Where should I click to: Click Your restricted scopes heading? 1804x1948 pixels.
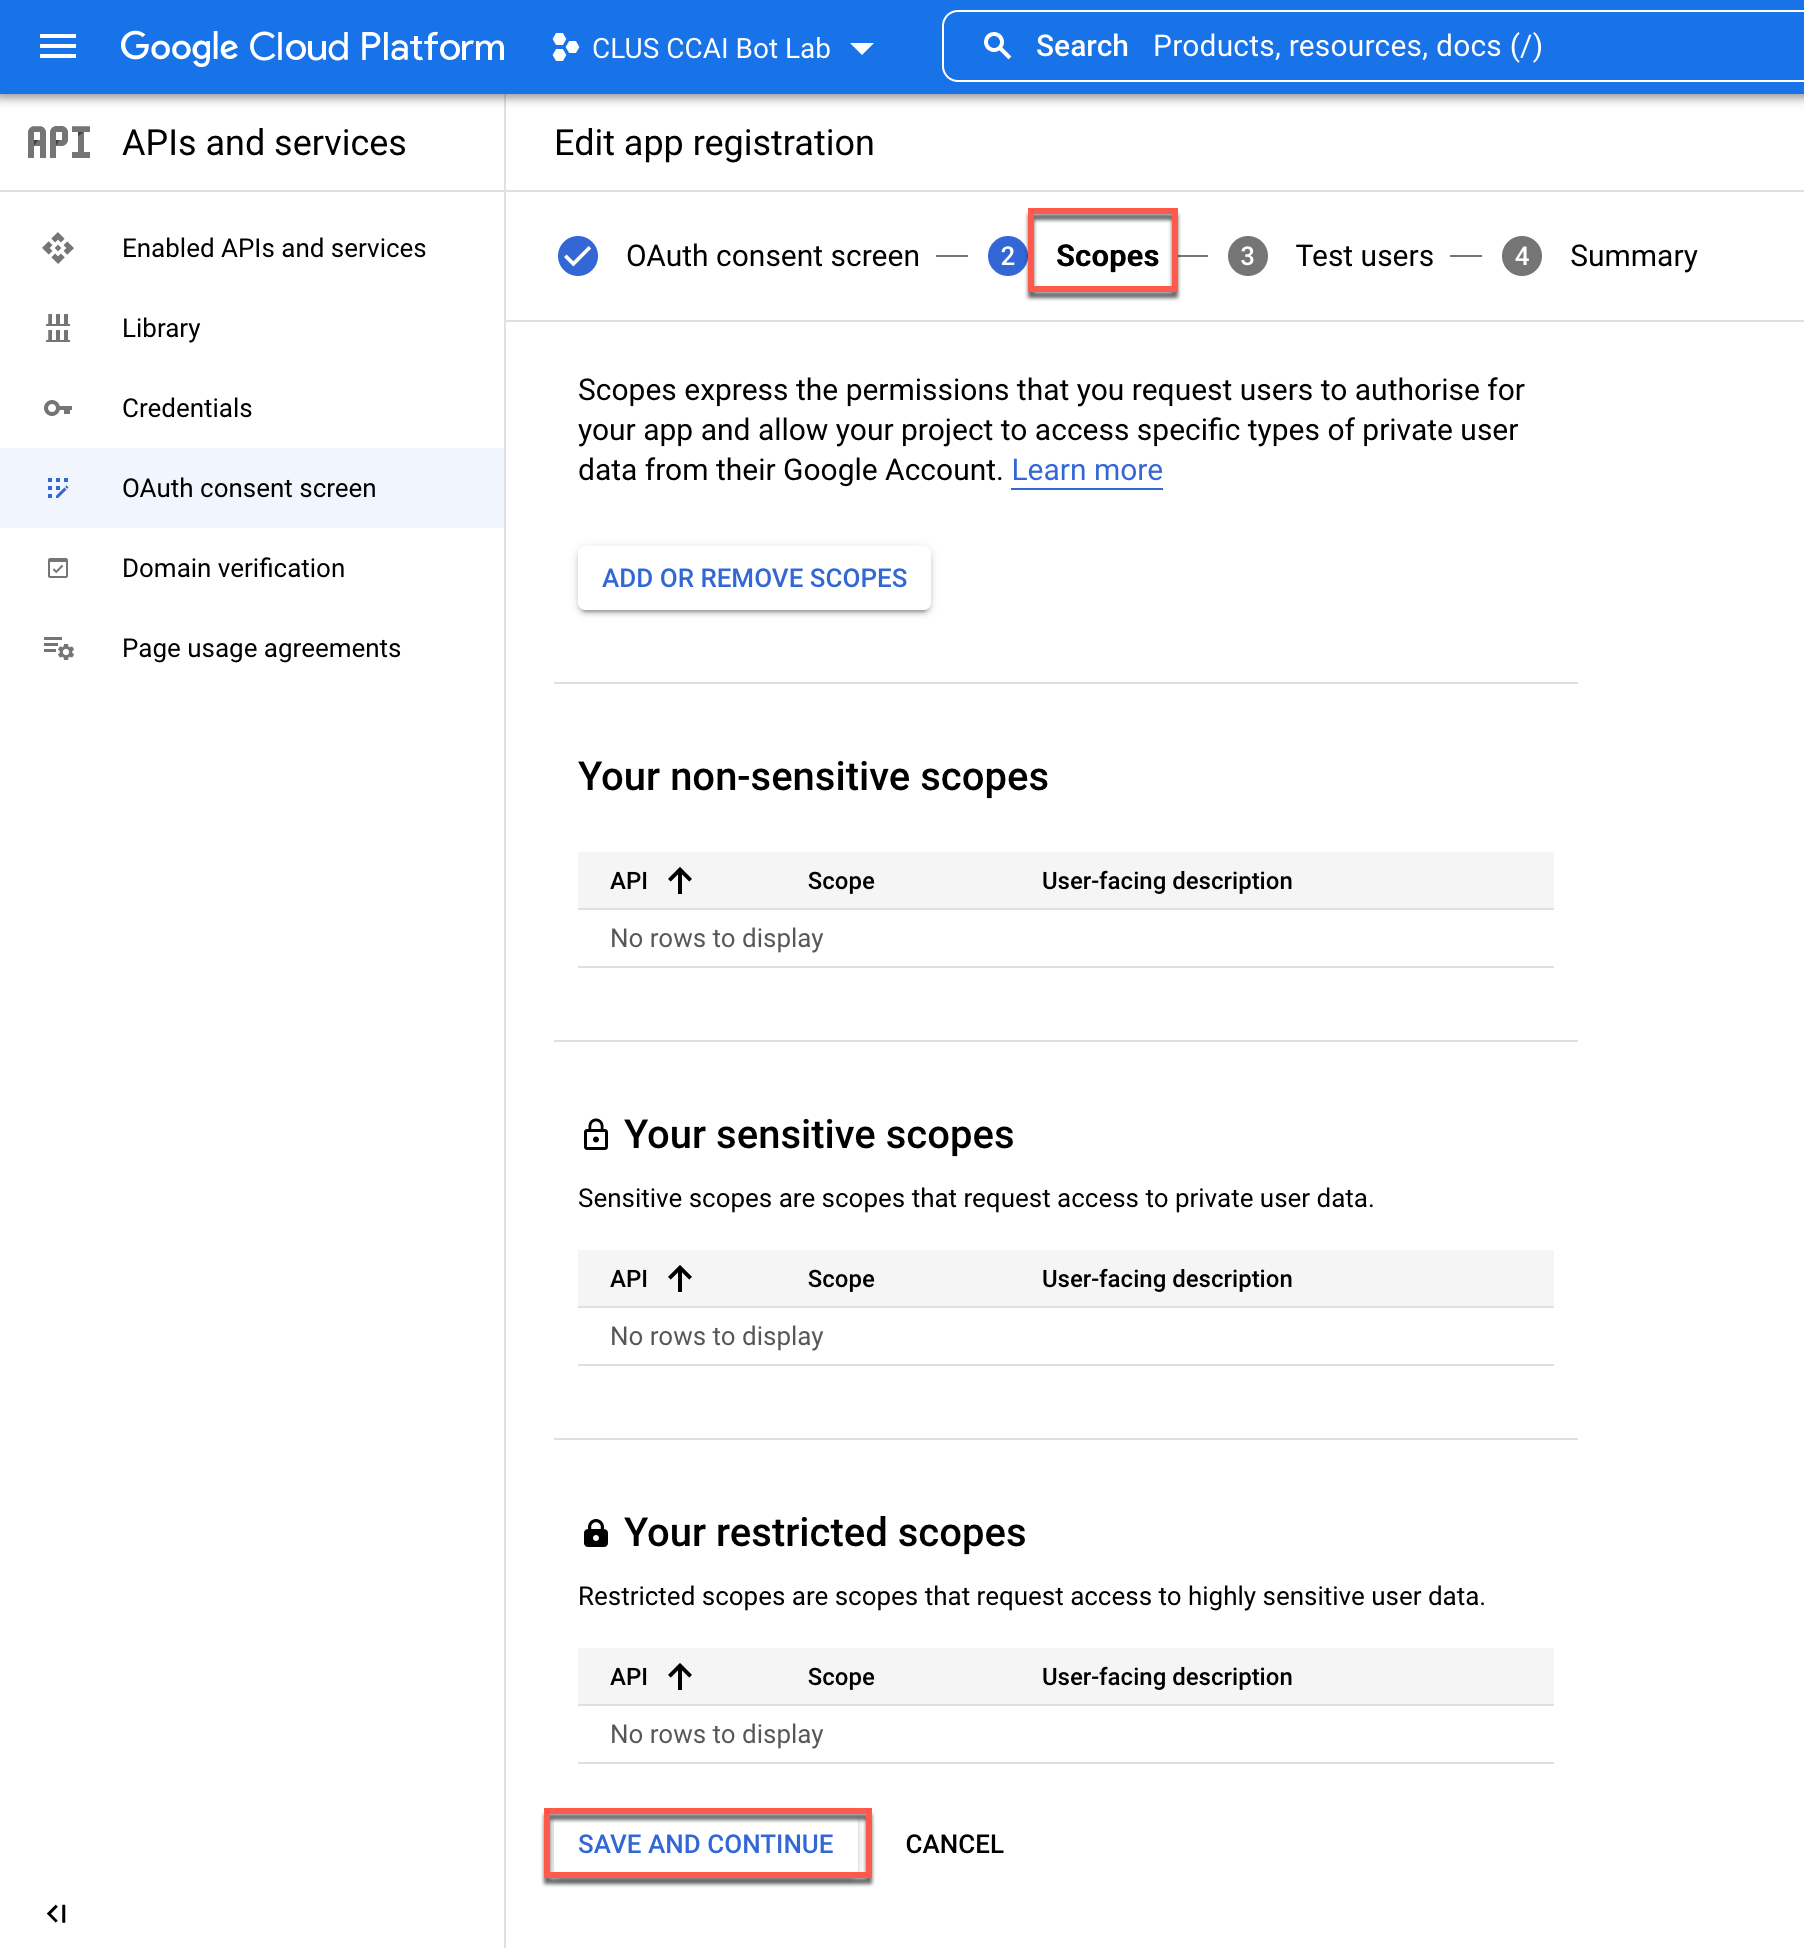(825, 1533)
